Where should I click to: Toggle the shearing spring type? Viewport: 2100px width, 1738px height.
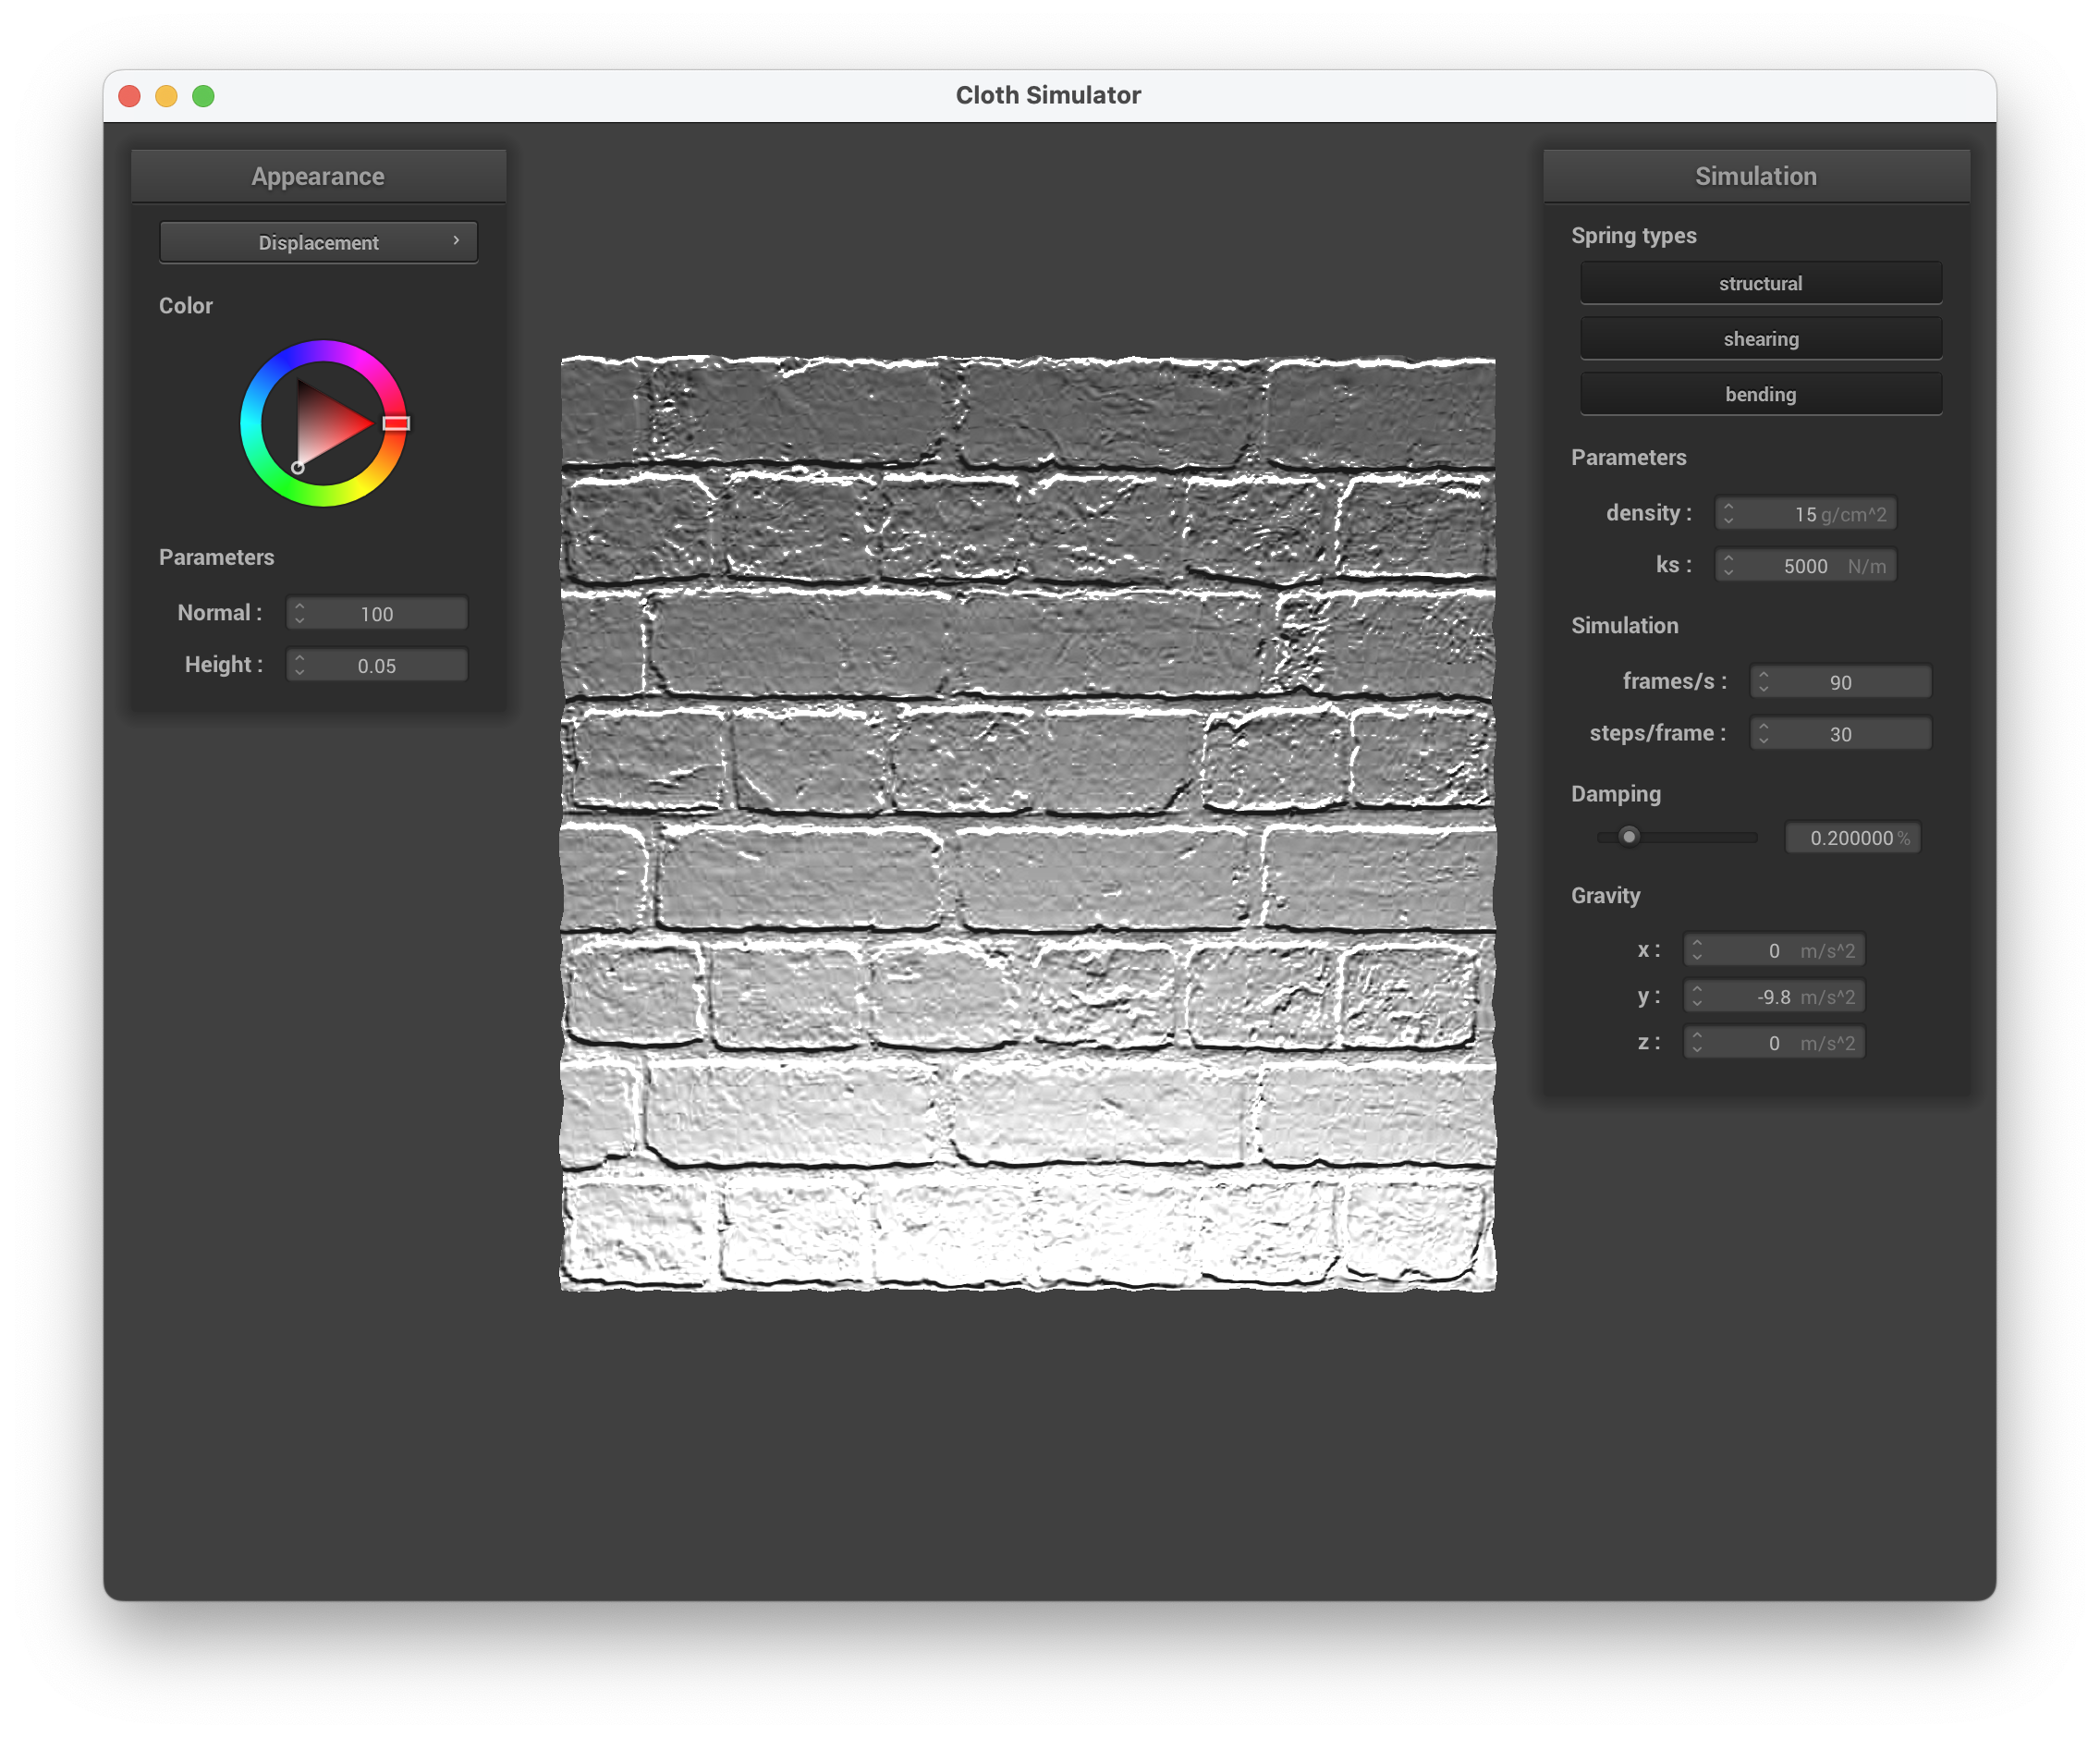[1760, 339]
